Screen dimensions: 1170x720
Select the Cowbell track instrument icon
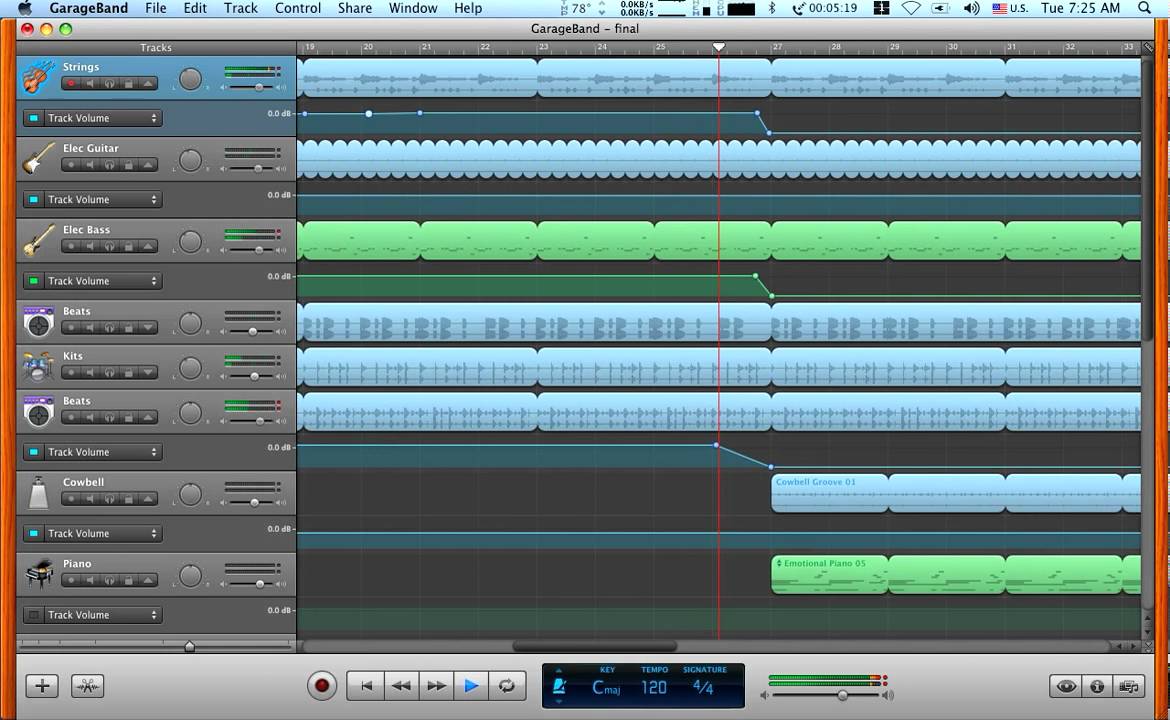pyautogui.click(x=38, y=492)
